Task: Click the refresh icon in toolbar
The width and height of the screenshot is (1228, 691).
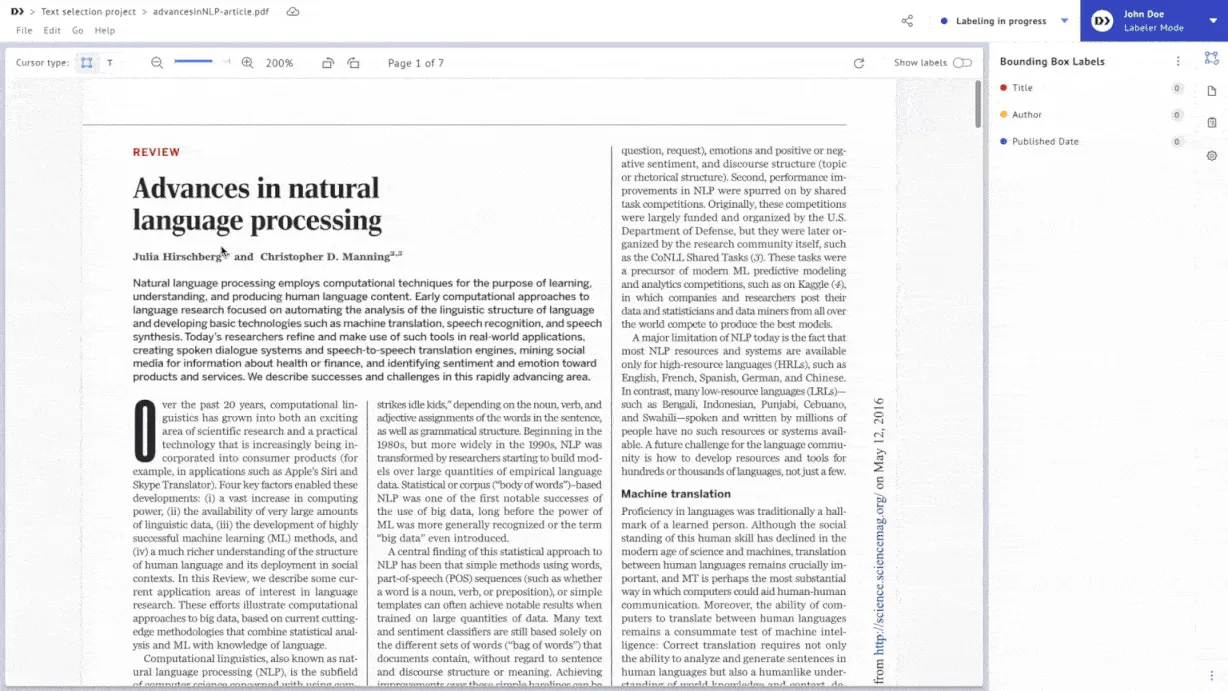Action: (x=858, y=63)
